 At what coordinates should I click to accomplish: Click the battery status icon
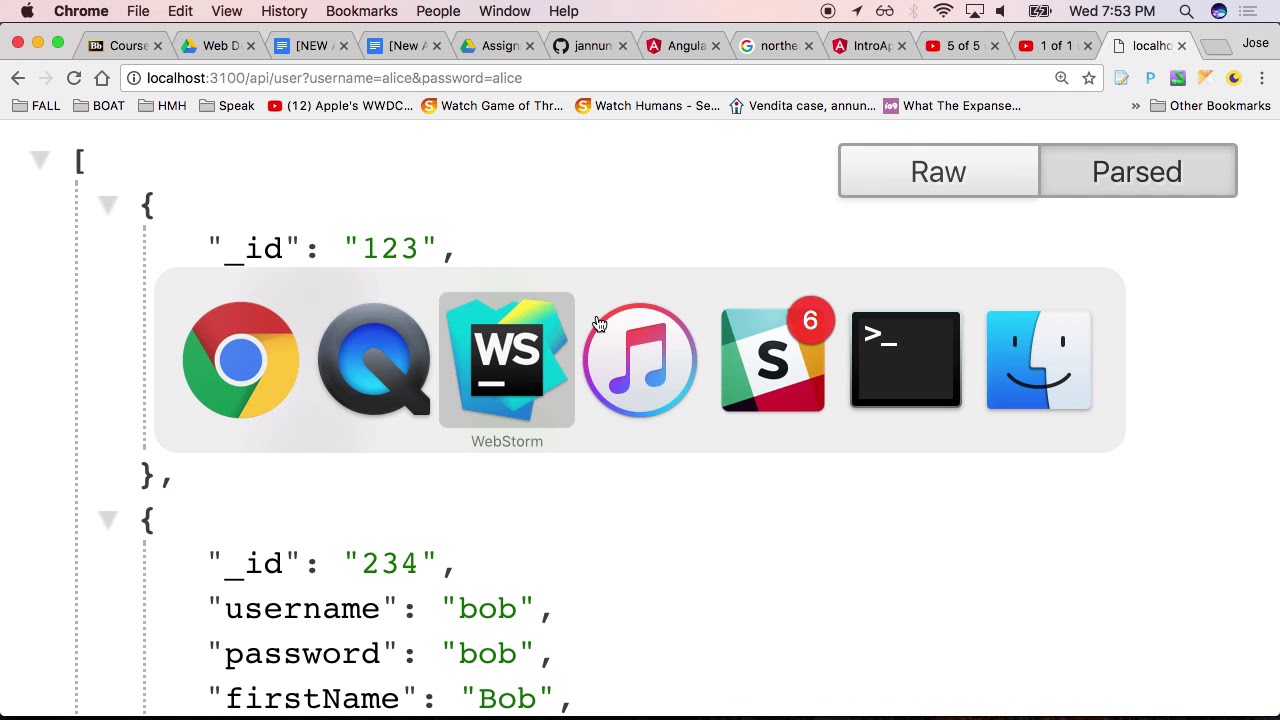pyautogui.click(x=1040, y=11)
